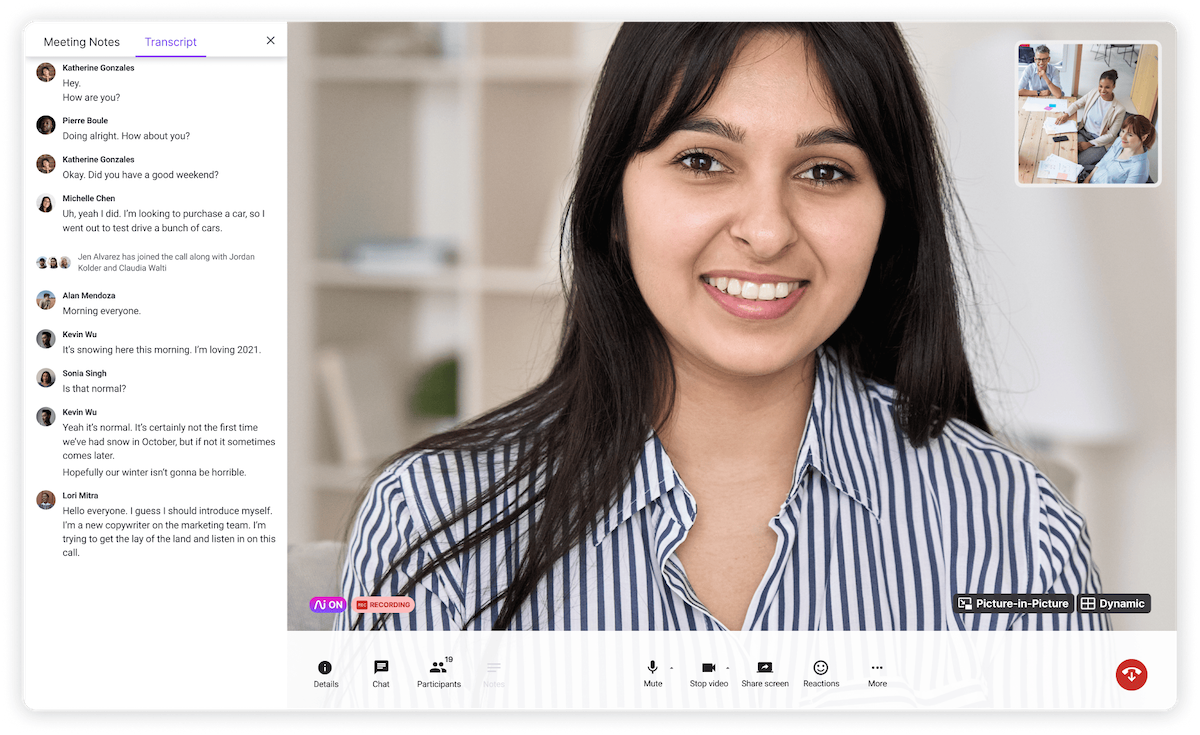Close the Meeting Notes panel
Image resolution: width=1200 pixels, height=735 pixels.
click(270, 41)
